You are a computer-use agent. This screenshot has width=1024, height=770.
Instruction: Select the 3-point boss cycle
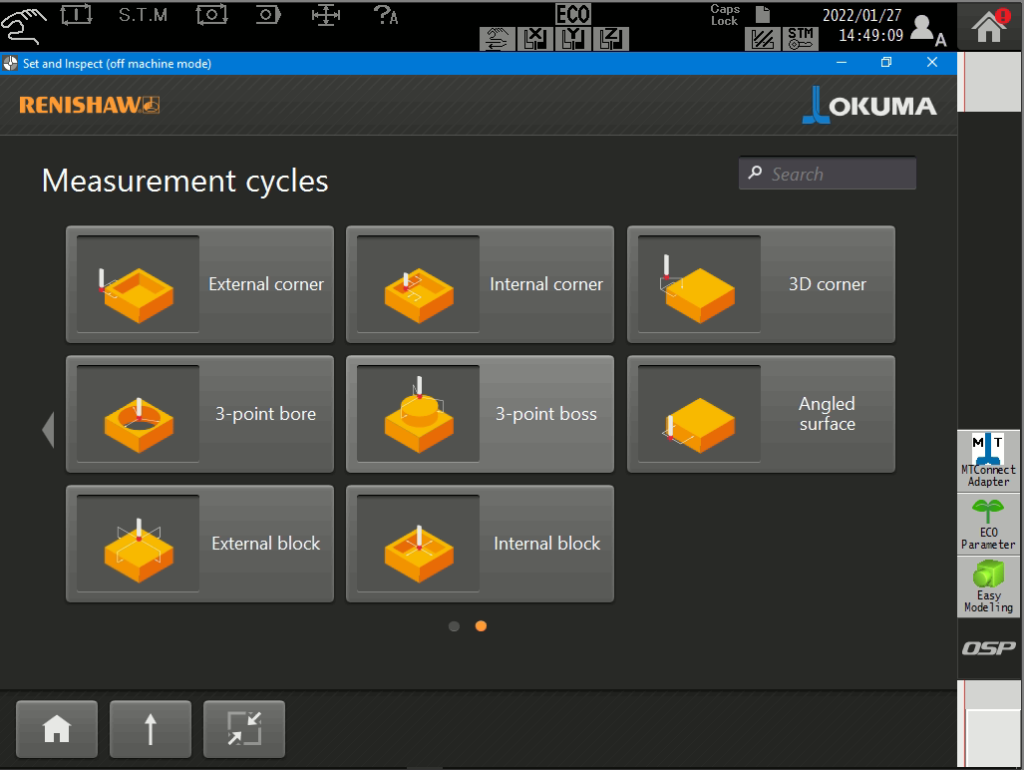(x=480, y=414)
